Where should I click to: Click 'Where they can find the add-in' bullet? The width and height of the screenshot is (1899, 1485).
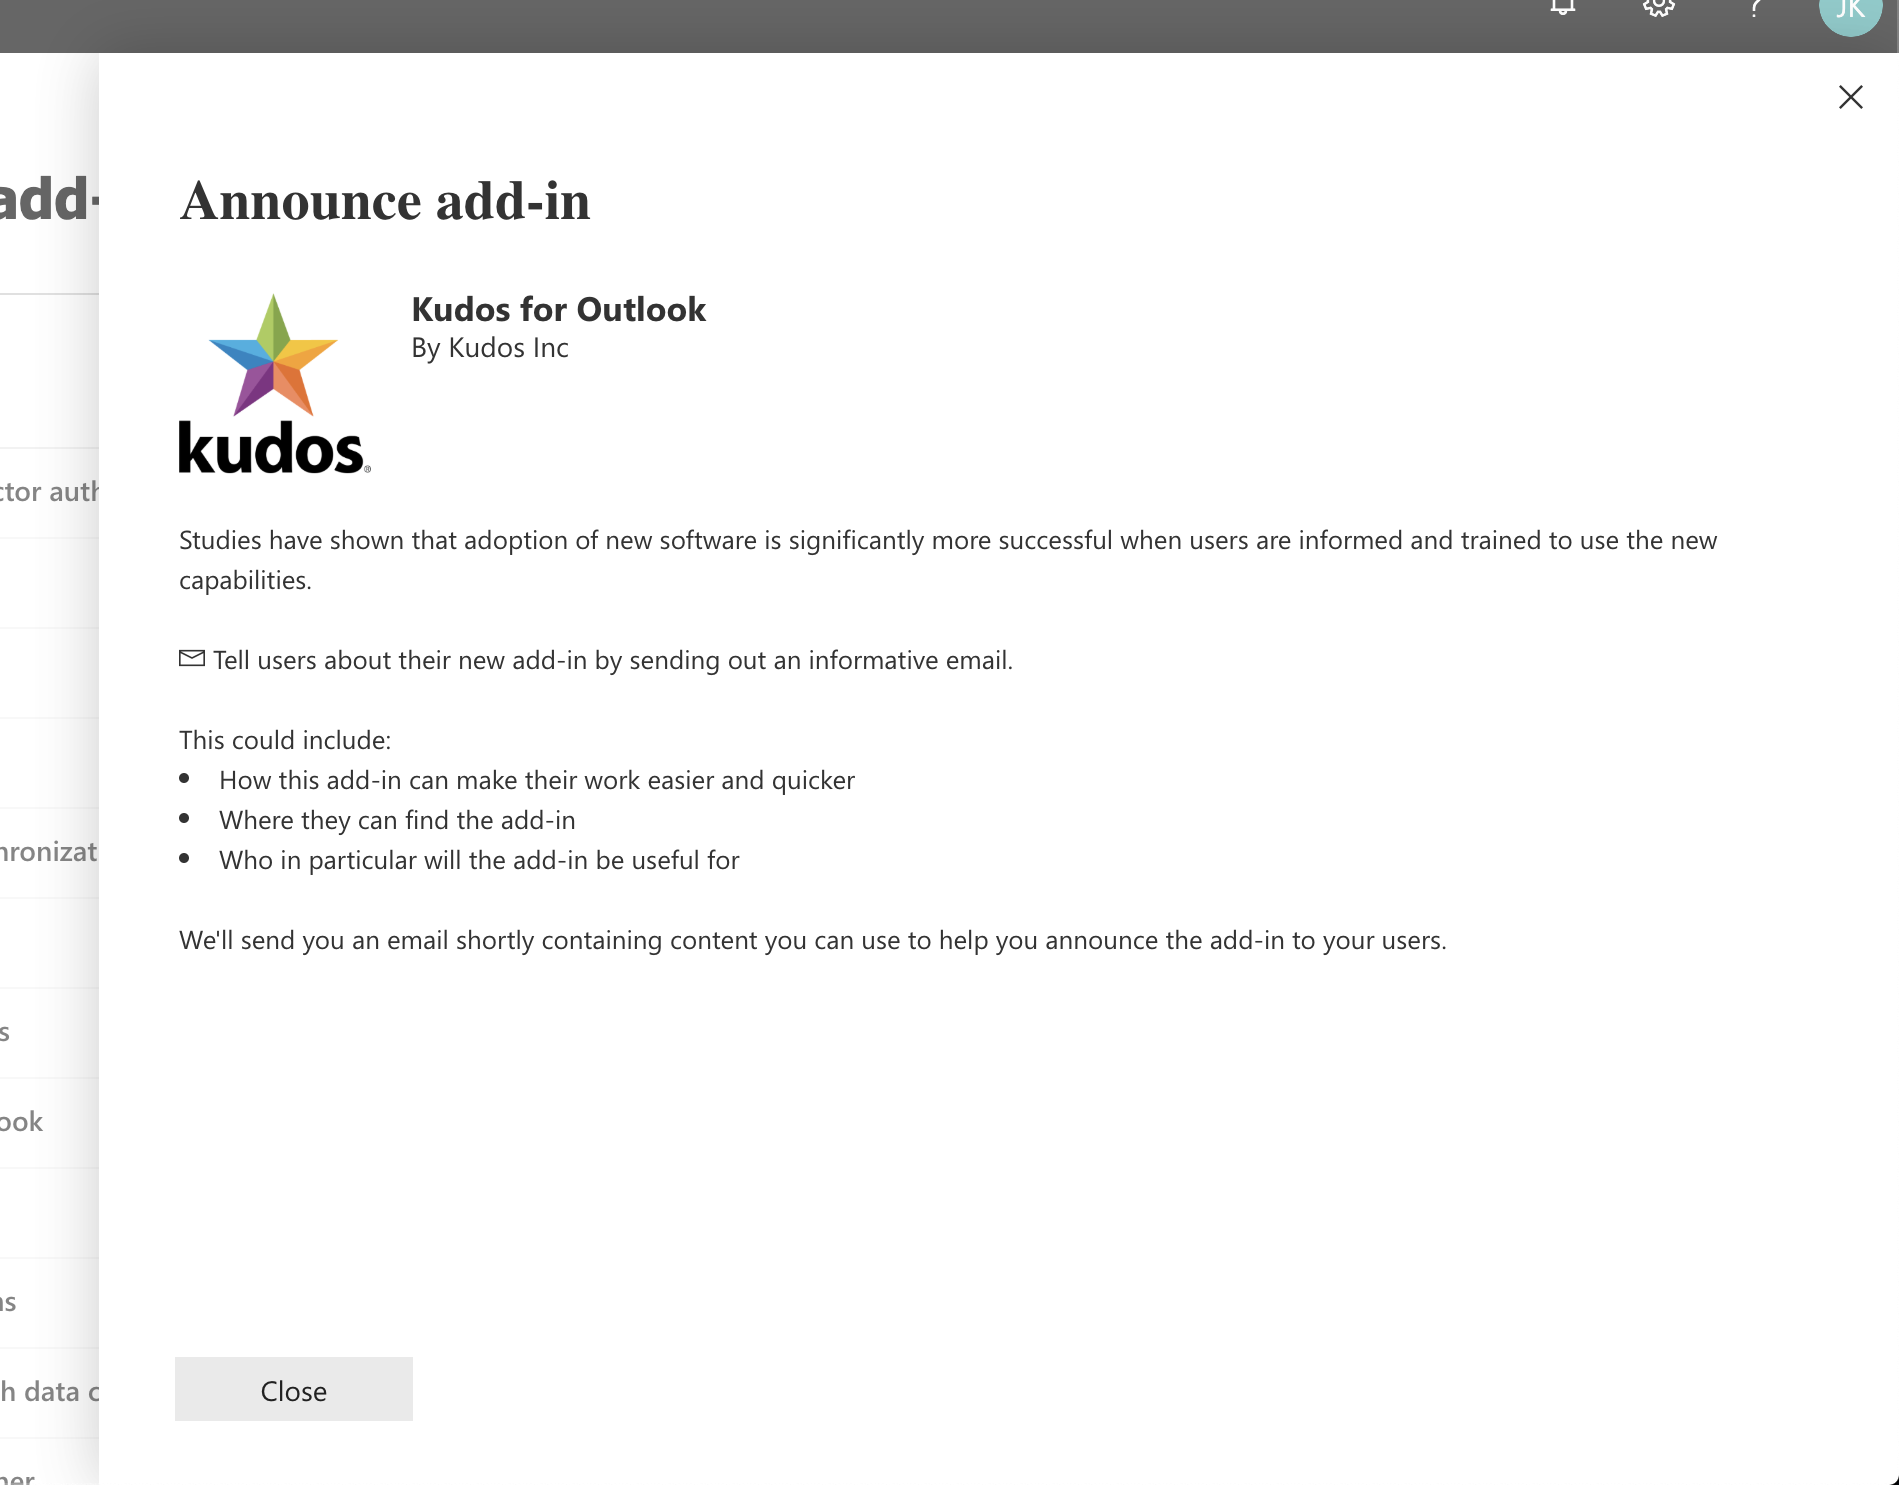397,820
